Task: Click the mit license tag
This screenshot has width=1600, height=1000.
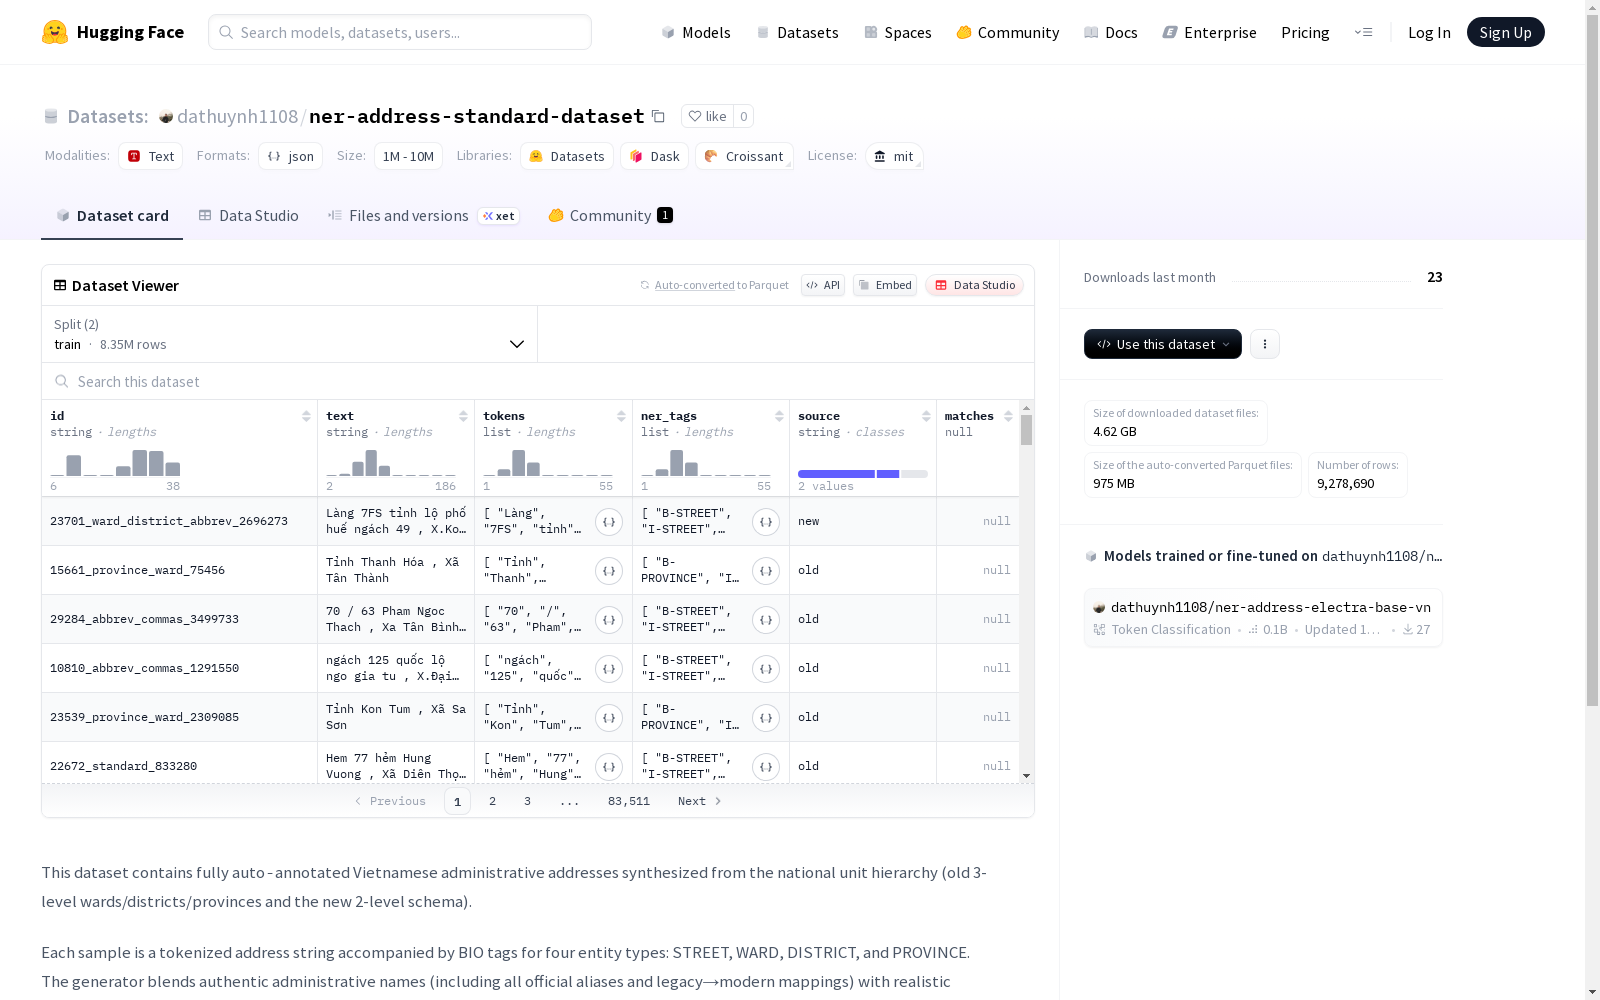Action: 894,156
